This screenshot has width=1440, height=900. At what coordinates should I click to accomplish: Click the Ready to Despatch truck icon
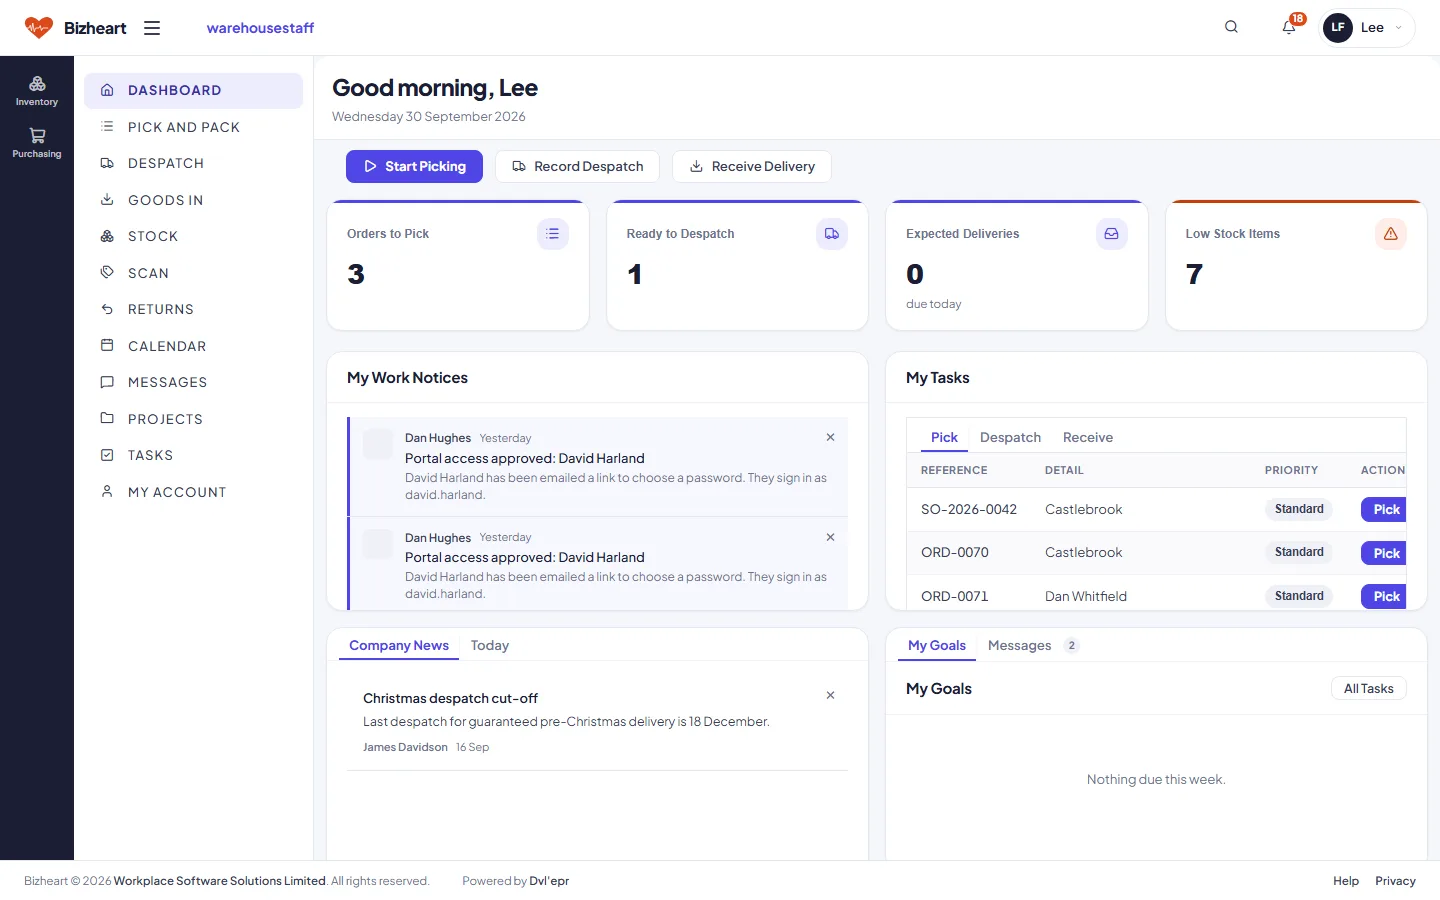(832, 234)
